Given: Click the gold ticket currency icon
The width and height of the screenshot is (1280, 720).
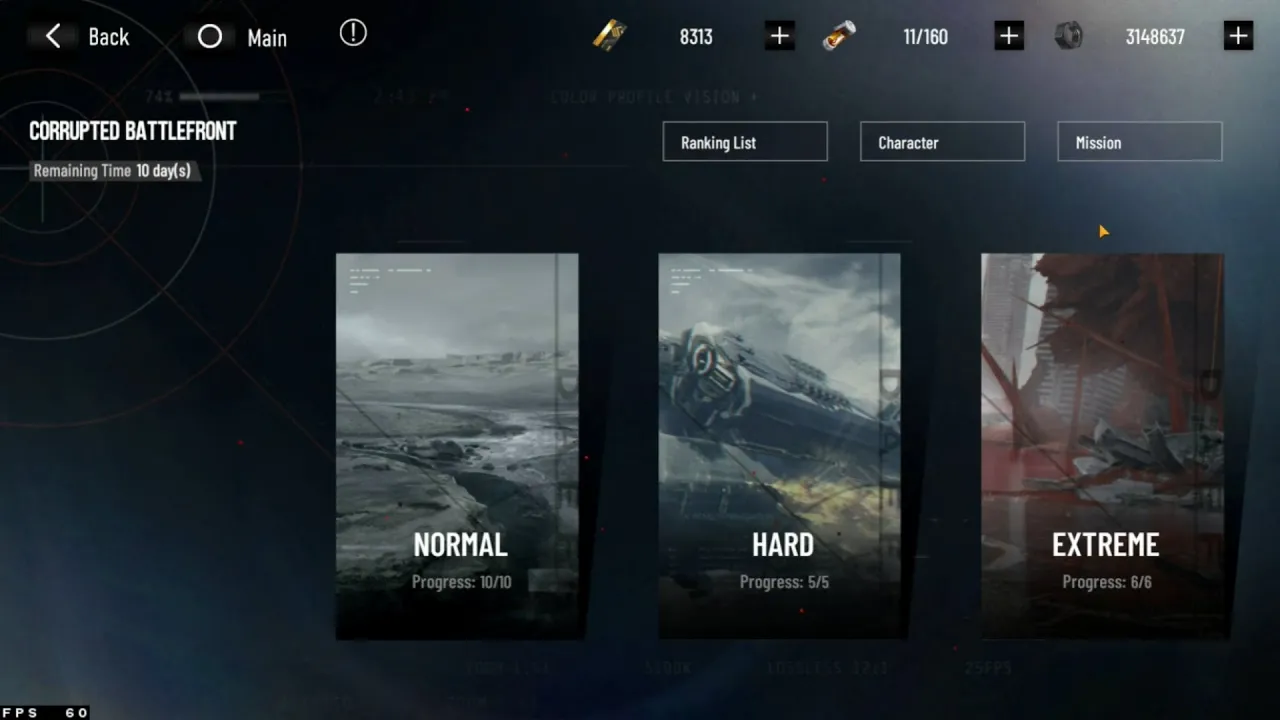Looking at the screenshot, I should (609, 36).
